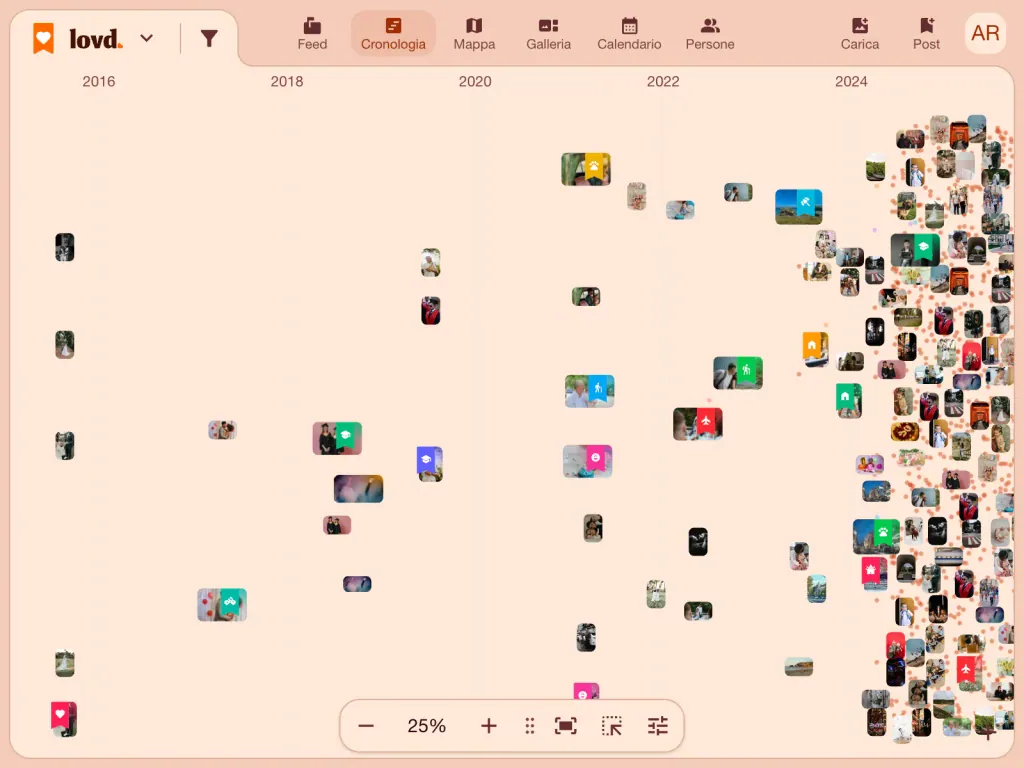Viewport: 1024px width, 768px height.
Task: Go to the Galleria tab
Action: coord(549,34)
